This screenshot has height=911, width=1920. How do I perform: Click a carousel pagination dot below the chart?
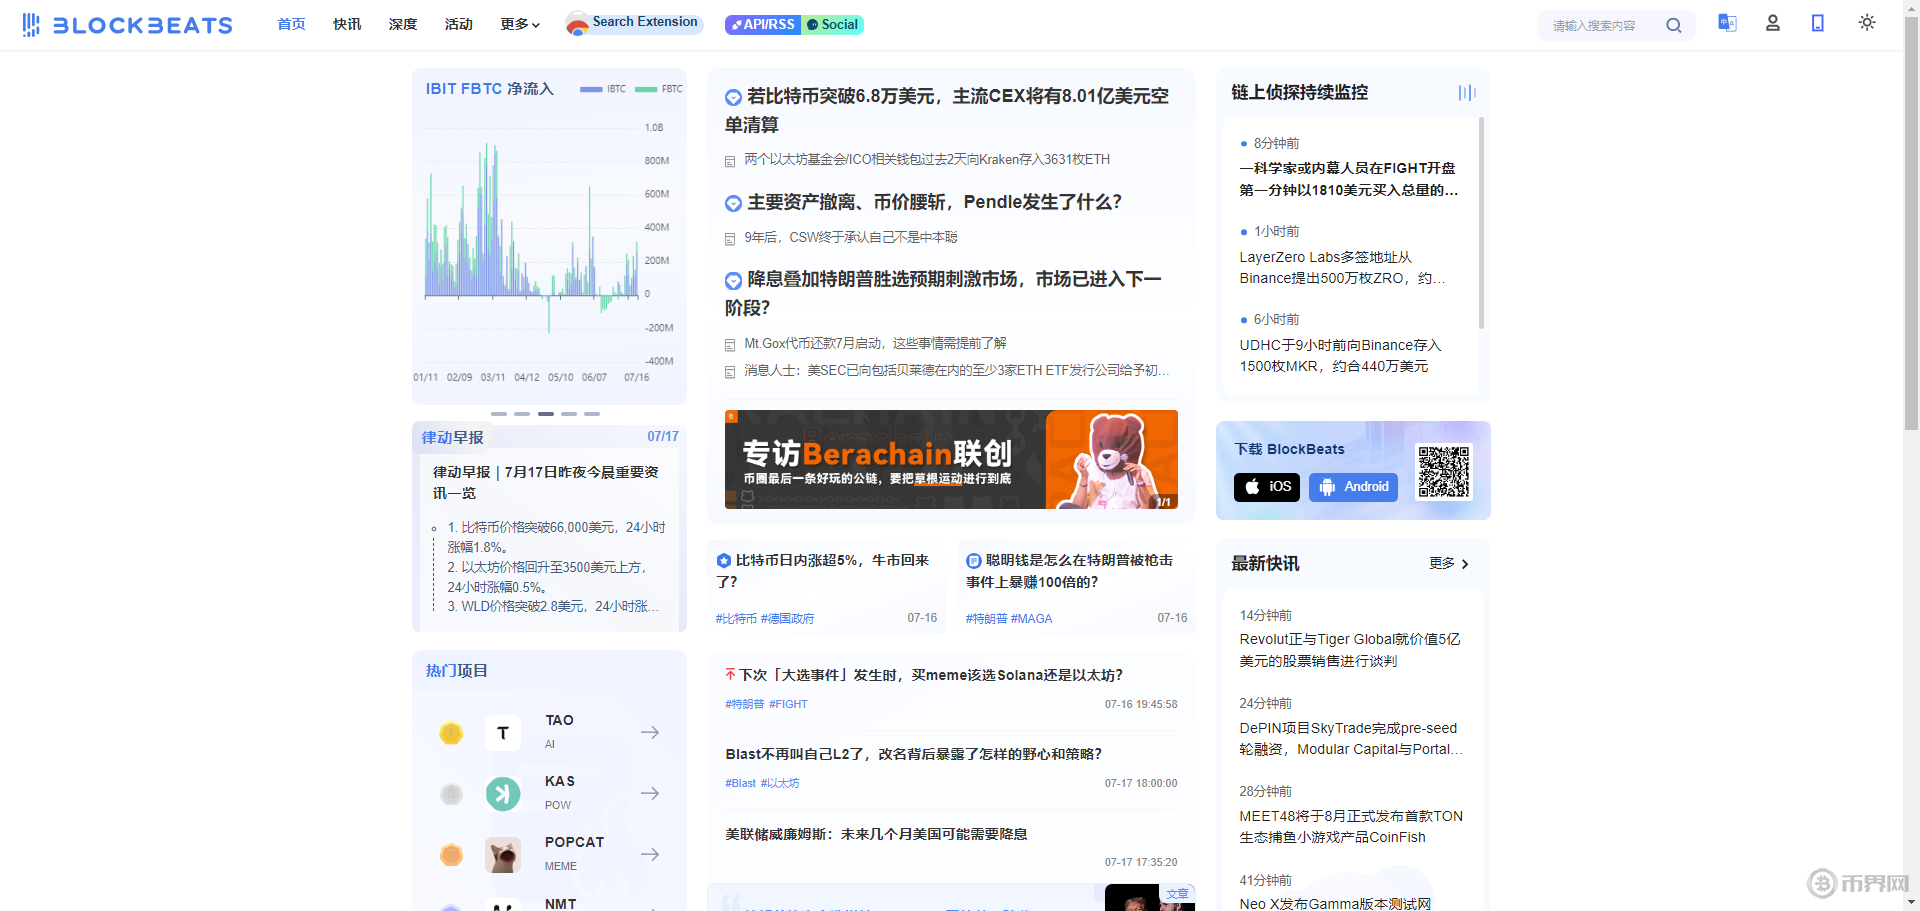click(x=545, y=413)
